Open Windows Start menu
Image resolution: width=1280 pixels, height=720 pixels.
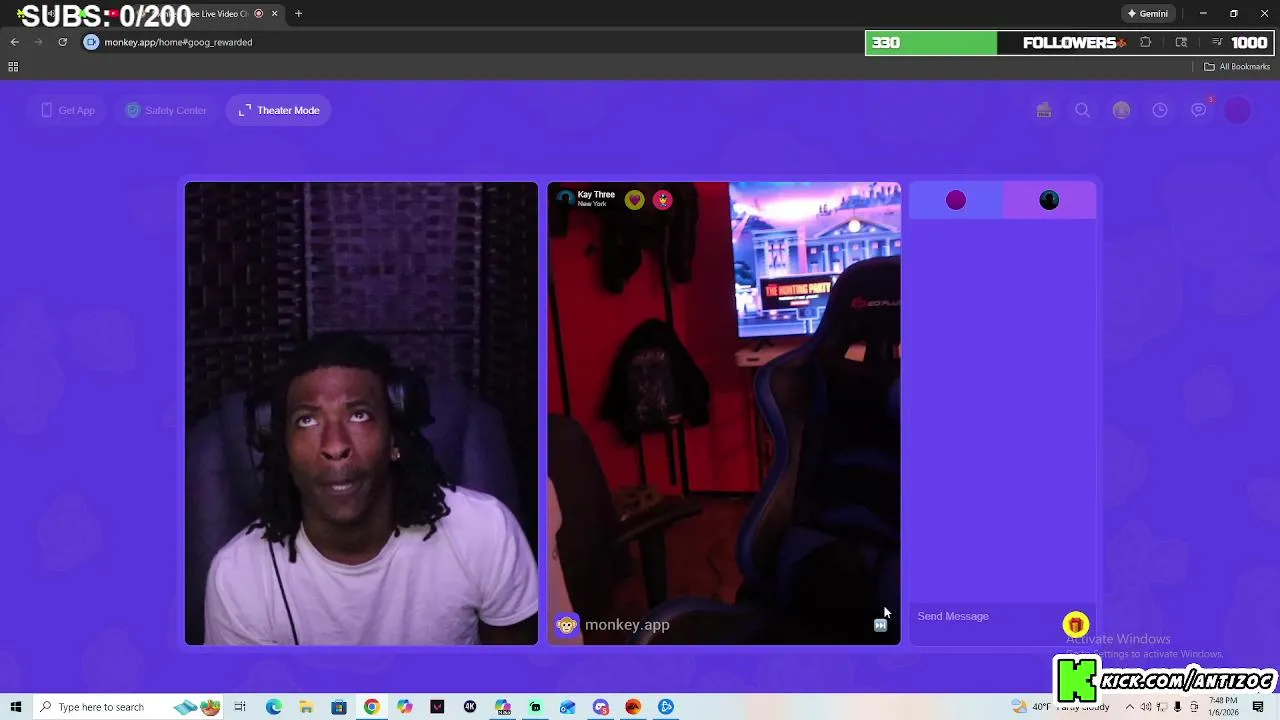[x=16, y=707]
